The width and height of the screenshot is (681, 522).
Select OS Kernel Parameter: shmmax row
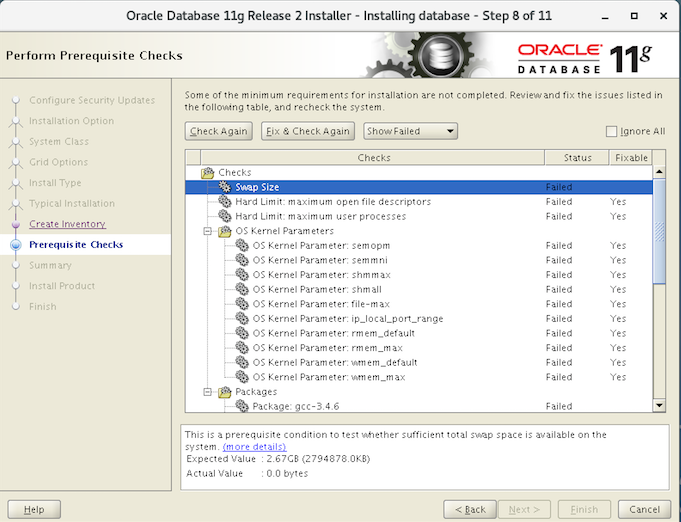click(419, 275)
